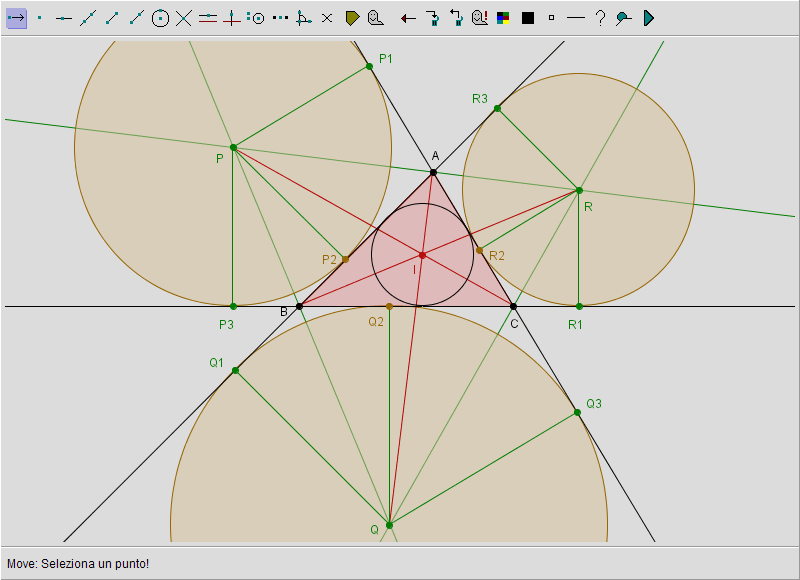Select the point-on-object tool
This screenshot has height=580, width=800.
[63, 18]
